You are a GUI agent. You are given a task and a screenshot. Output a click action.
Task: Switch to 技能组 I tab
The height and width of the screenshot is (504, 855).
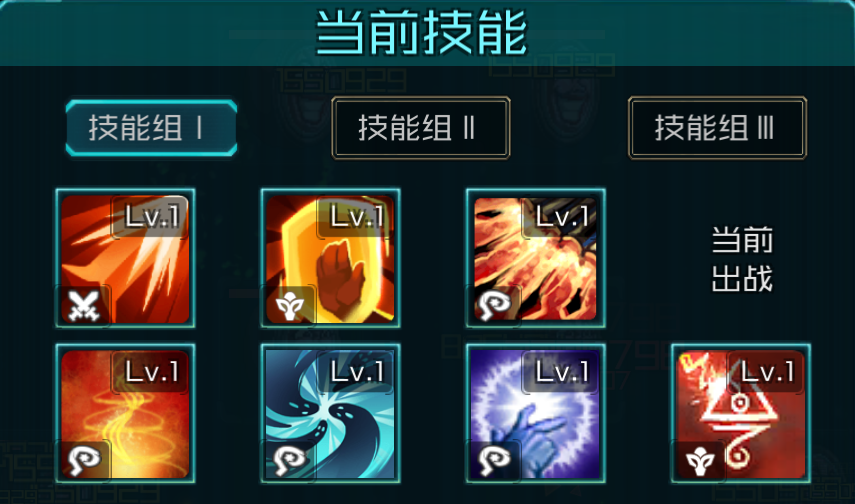(152, 128)
